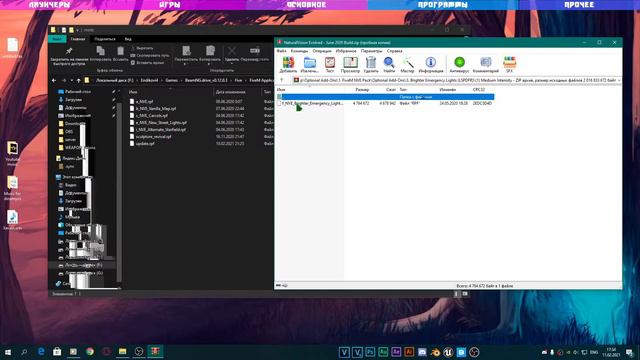Sort WinRAR list by CRC32 column

pyautogui.click(x=479, y=89)
